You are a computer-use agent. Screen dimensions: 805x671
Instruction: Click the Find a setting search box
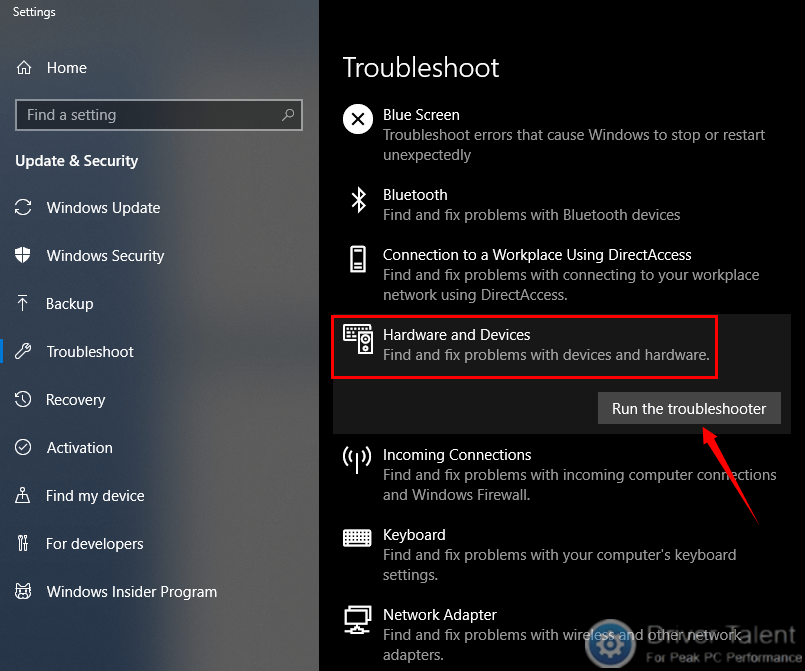(159, 115)
